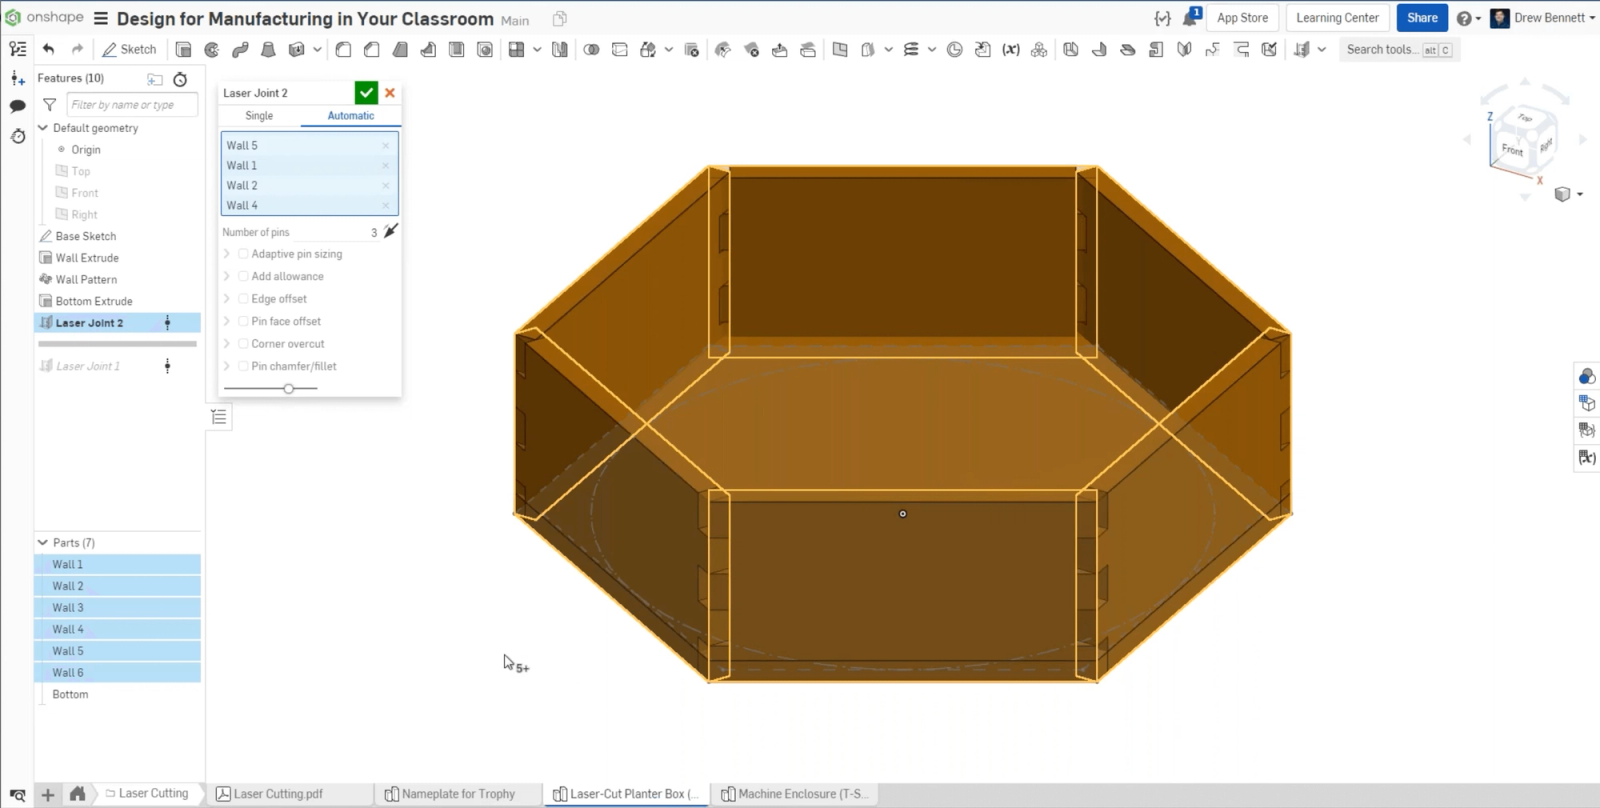Enable the Adaptive pin sizing checkbox

[243, 254]
